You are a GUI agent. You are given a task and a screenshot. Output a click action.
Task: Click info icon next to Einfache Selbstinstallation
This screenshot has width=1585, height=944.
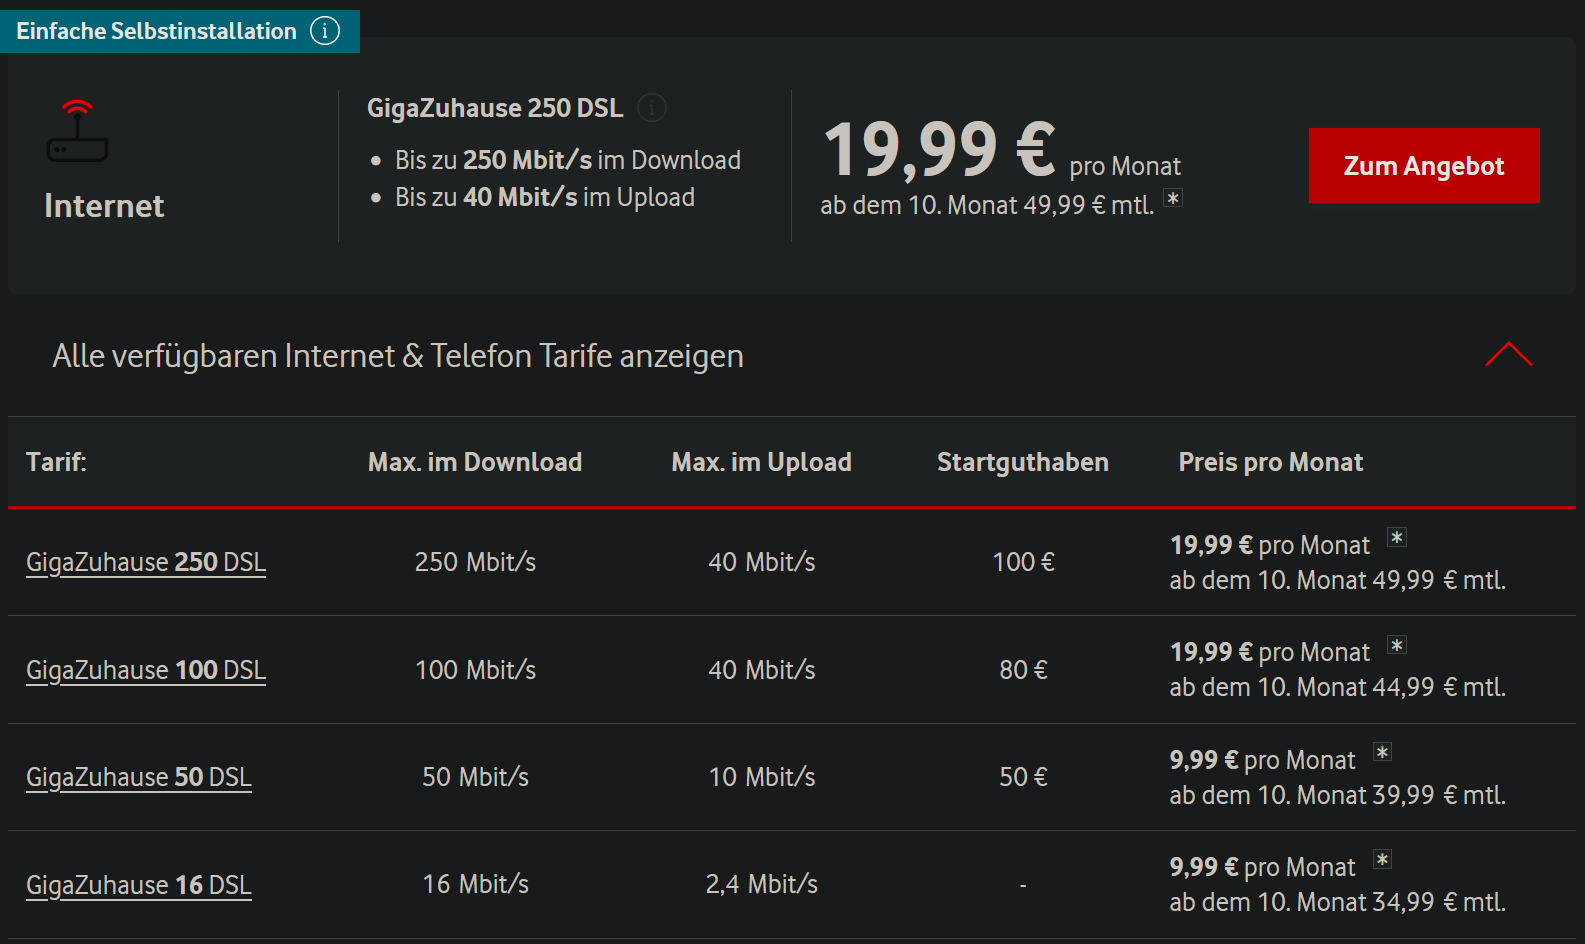point(325,31)
